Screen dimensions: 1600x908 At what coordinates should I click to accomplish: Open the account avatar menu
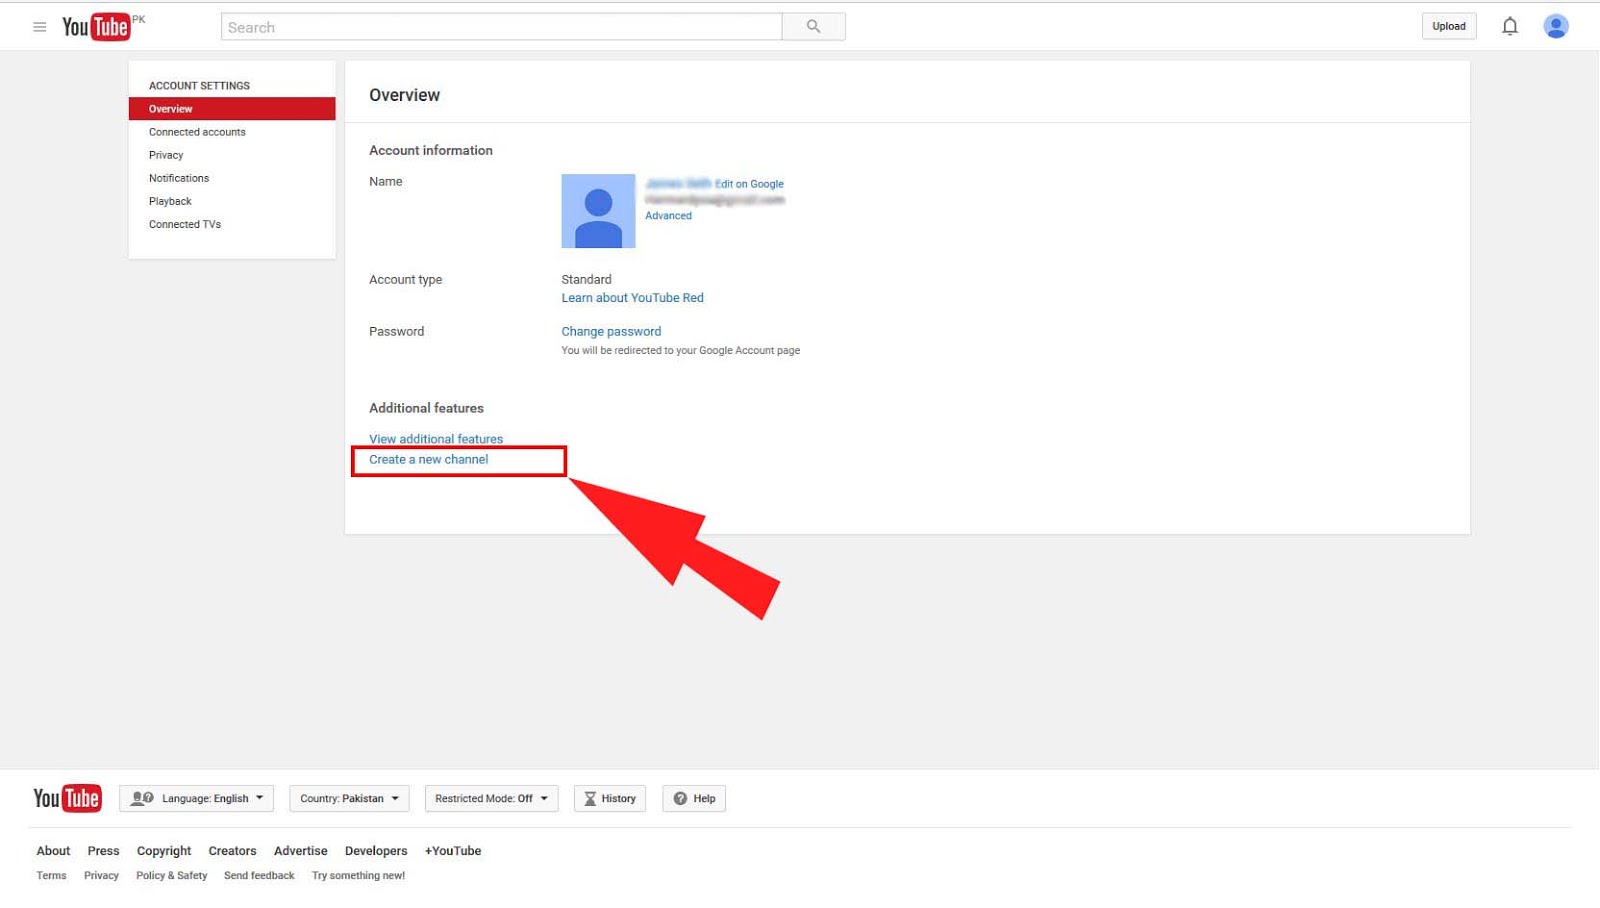coord(1555,26)
